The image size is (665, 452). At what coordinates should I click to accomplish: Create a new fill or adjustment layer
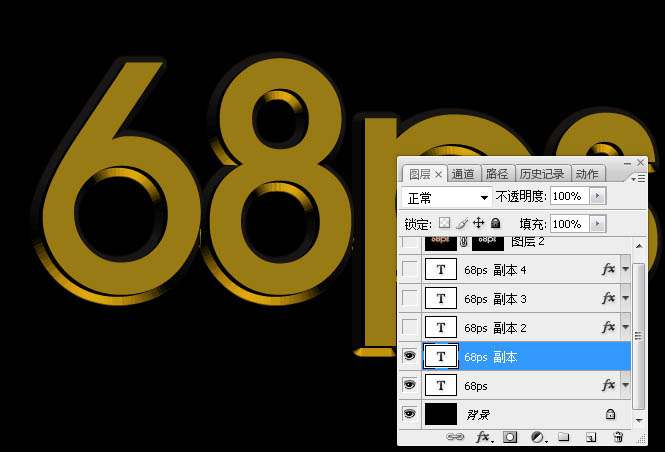538,437
